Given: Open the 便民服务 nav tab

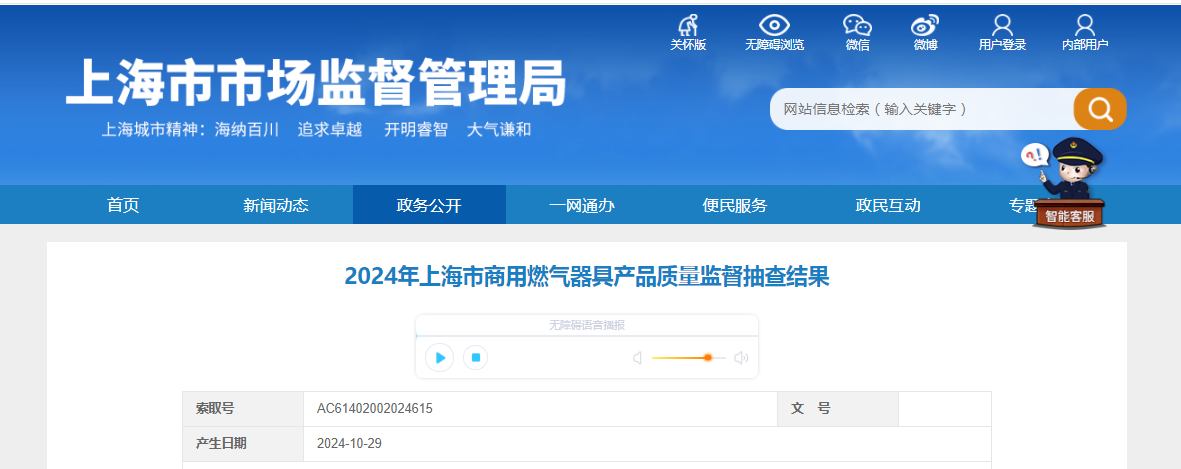Looking at the screenshot, I should [734, 205].
